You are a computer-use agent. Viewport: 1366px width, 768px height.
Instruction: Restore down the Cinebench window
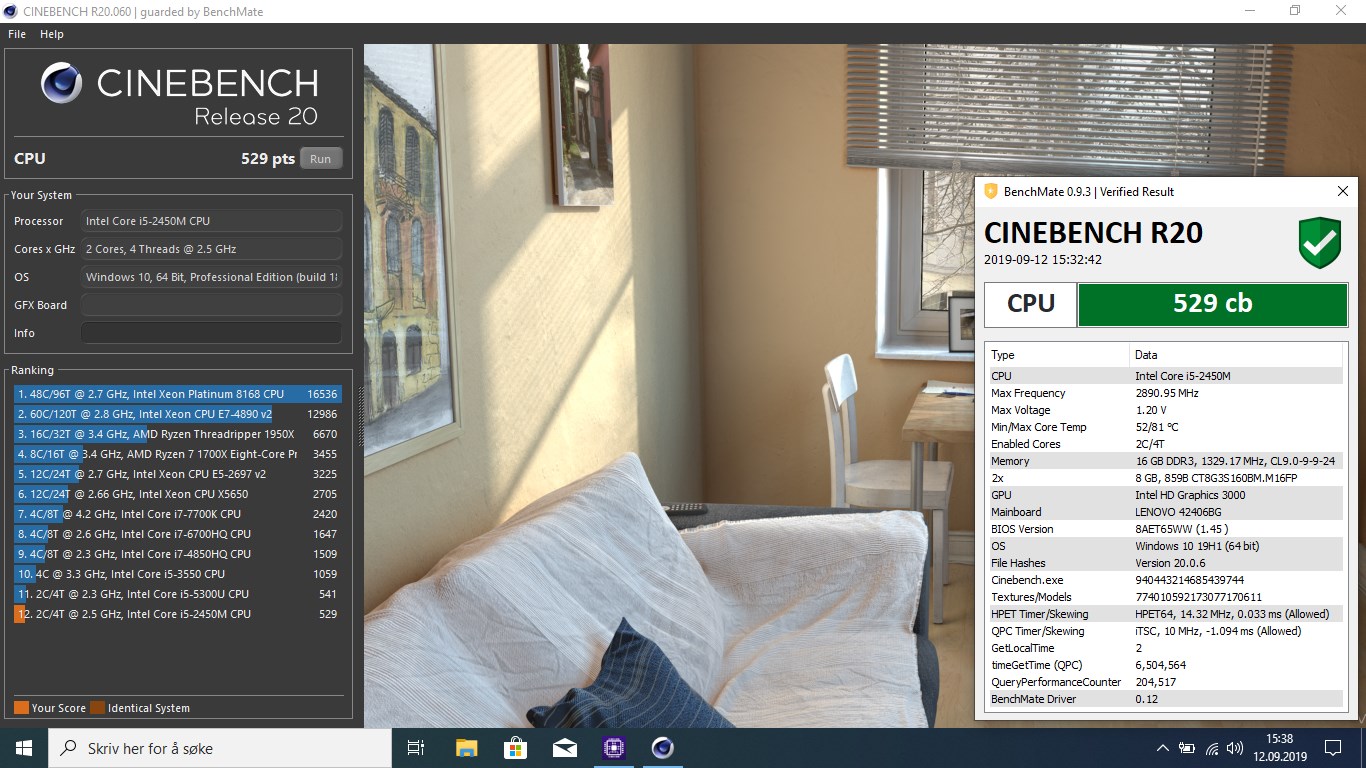point(1295,11)
